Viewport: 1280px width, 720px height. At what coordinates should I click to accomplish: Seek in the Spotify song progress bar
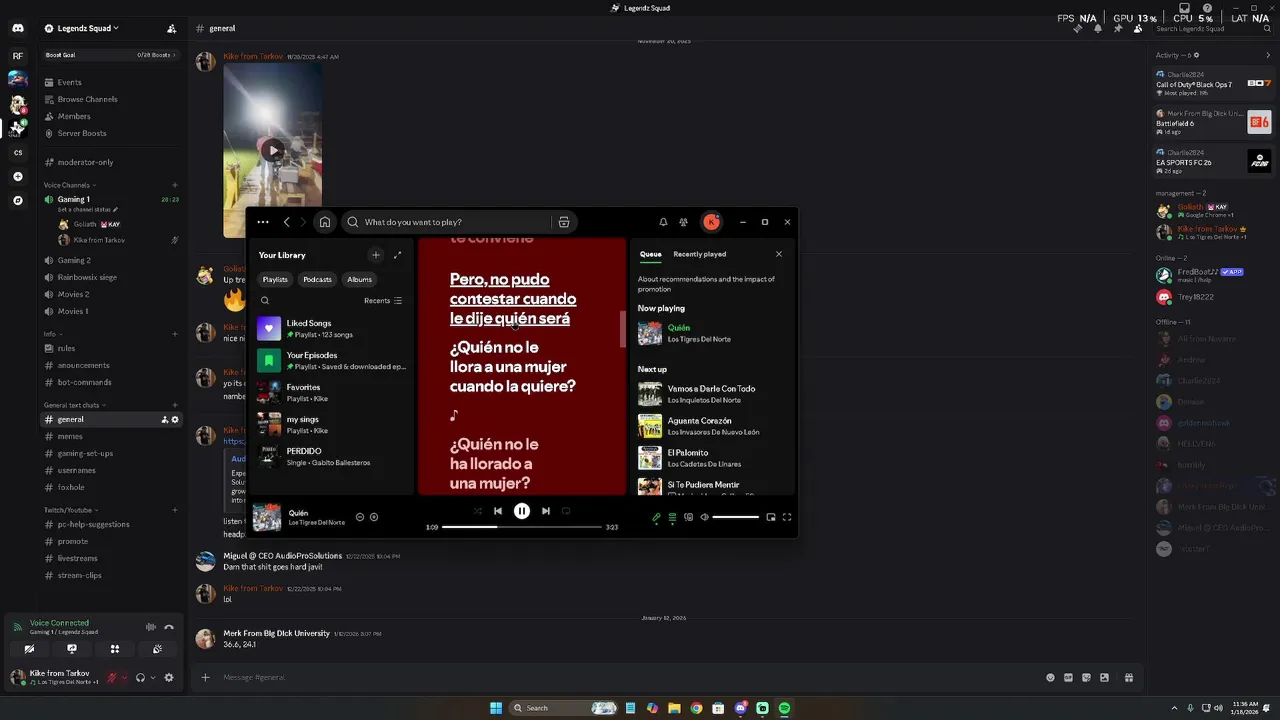pos(522,527)
